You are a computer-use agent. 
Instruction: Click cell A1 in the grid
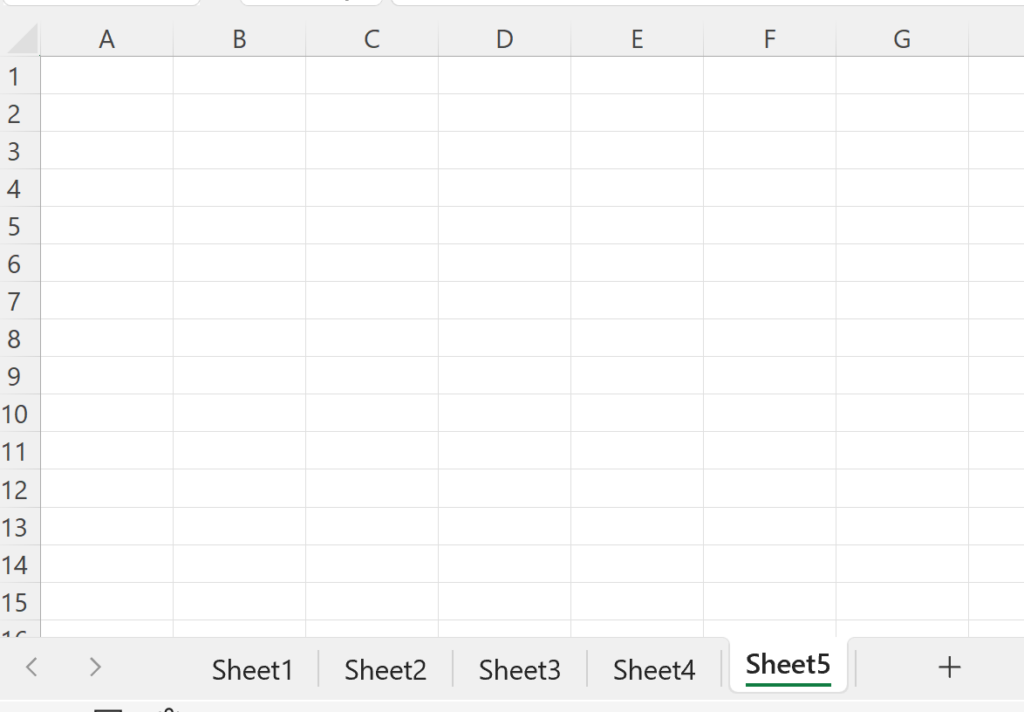107,76
